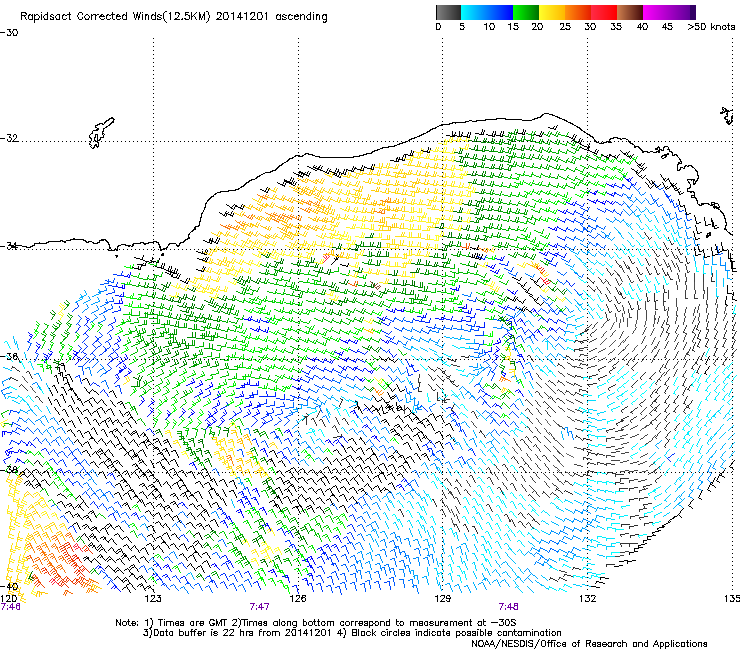
Task: Click the longitude label '129'
Action: (x=442, y=599)
